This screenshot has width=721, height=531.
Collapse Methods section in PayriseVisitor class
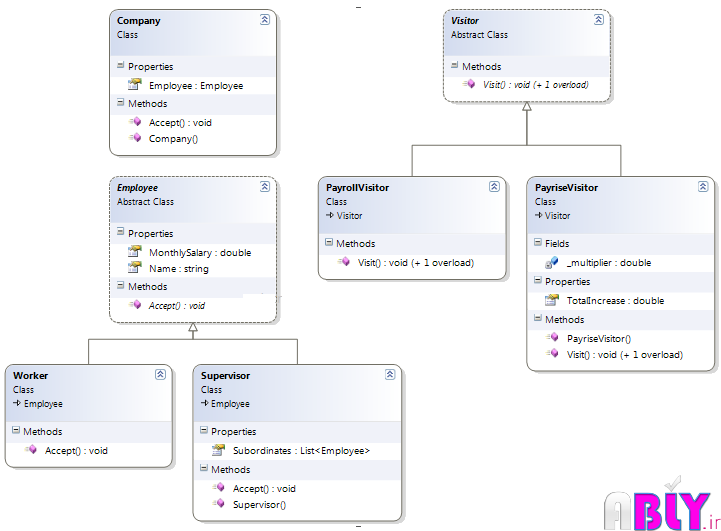538,318
